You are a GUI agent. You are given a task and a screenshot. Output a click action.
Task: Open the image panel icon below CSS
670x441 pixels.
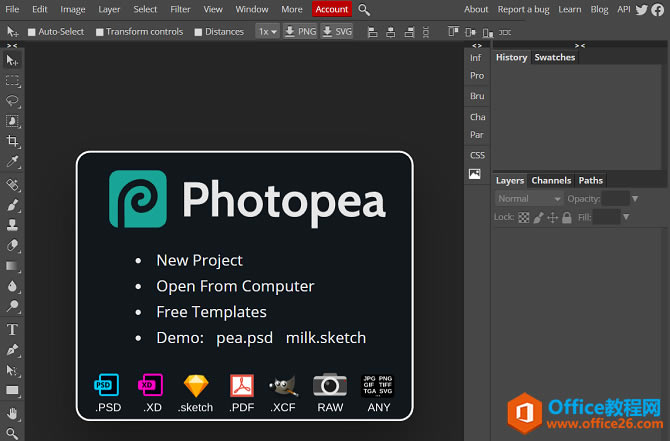tap(475, 174)
